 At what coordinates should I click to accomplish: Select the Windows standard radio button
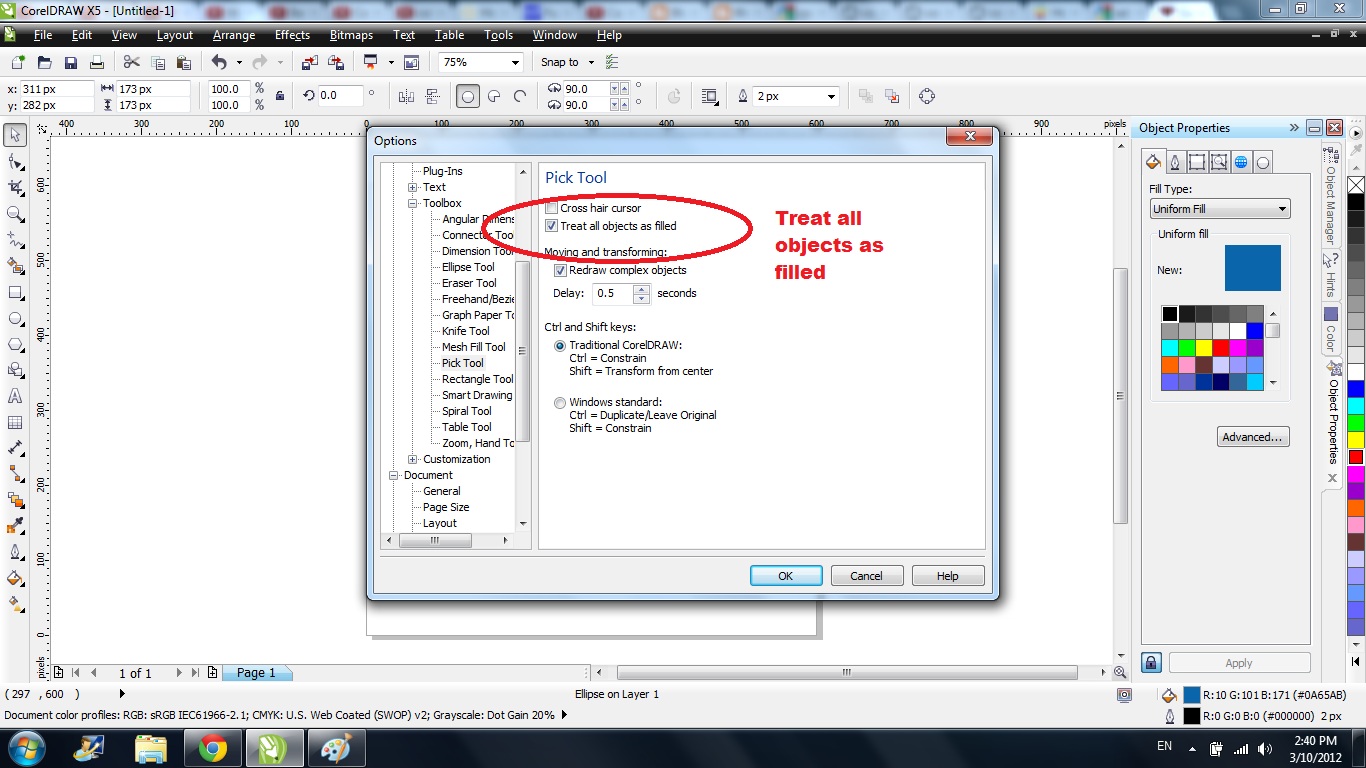(x=560, y=403)
